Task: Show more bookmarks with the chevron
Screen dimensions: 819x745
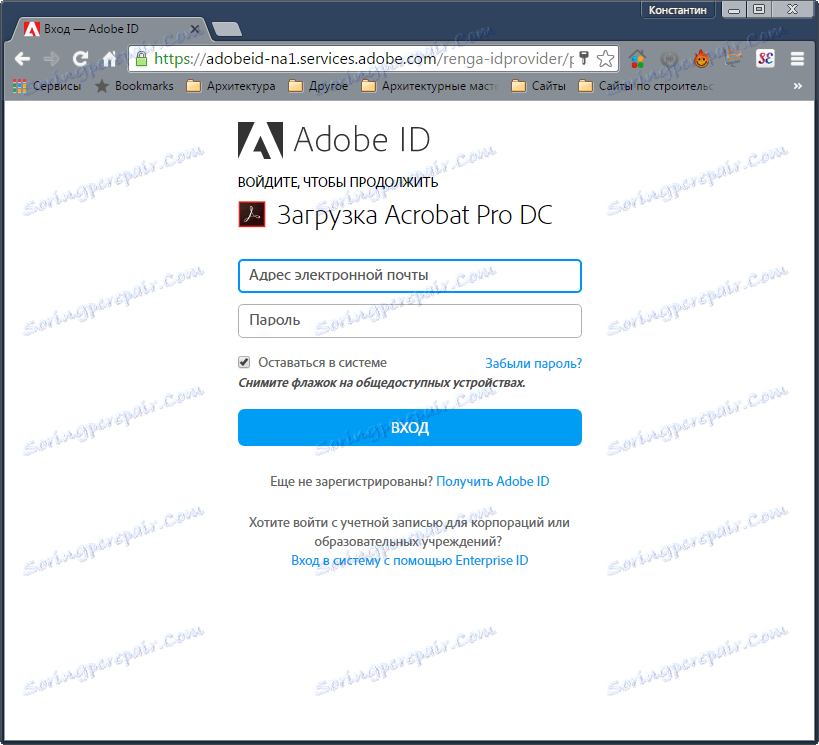Action: click(x=798, y=86)
